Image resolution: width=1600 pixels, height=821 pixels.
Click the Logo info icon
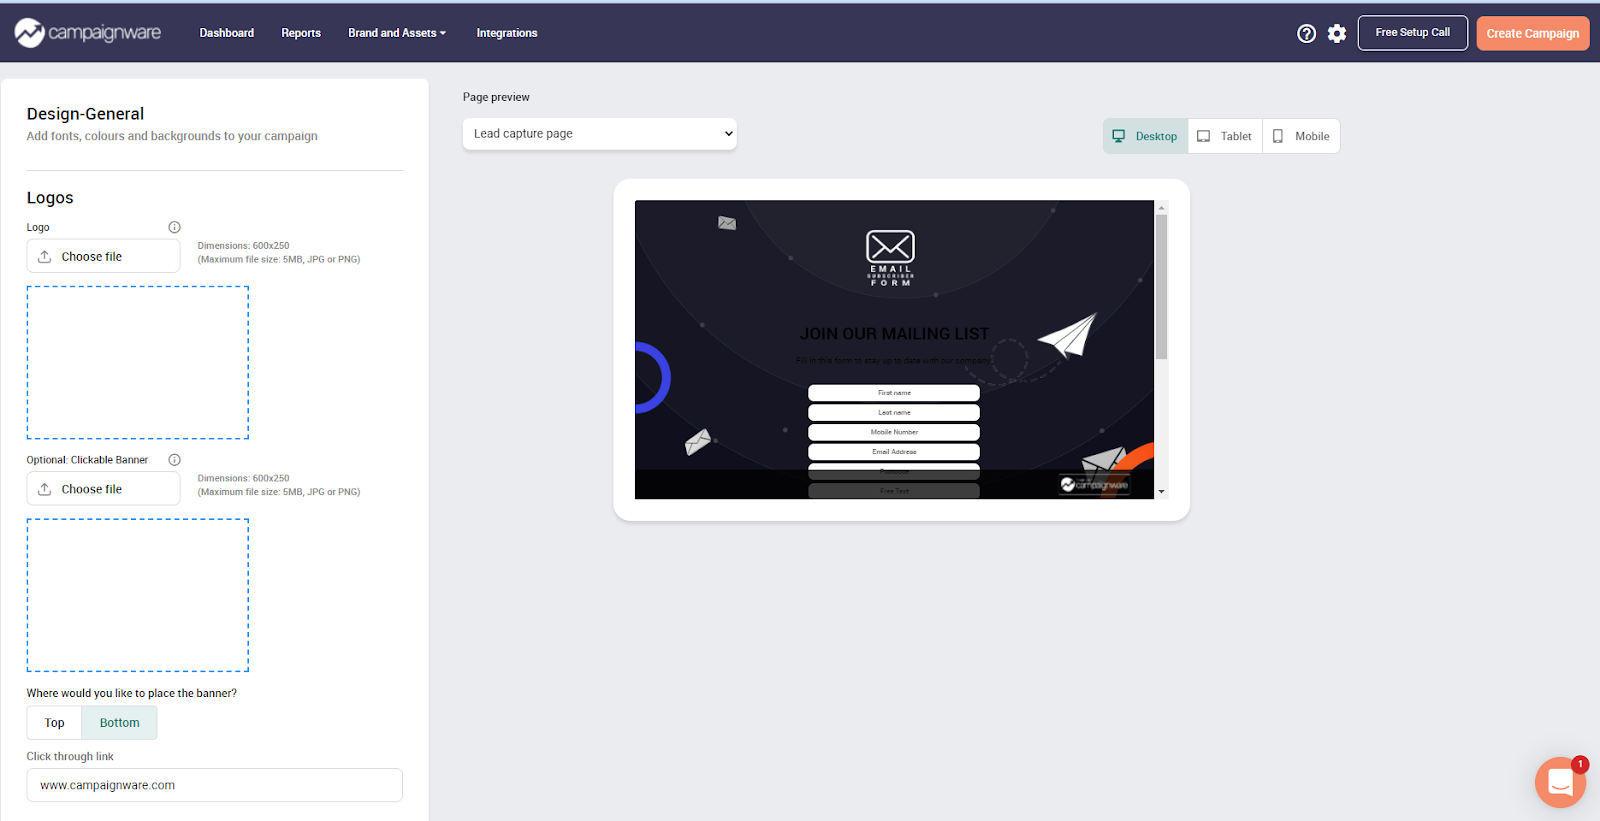pos(174,227)
